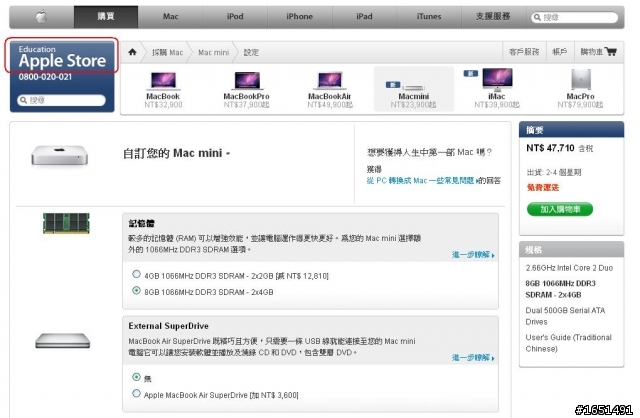
Task: Open the 帳戶 link
Action: coord(560,52)
